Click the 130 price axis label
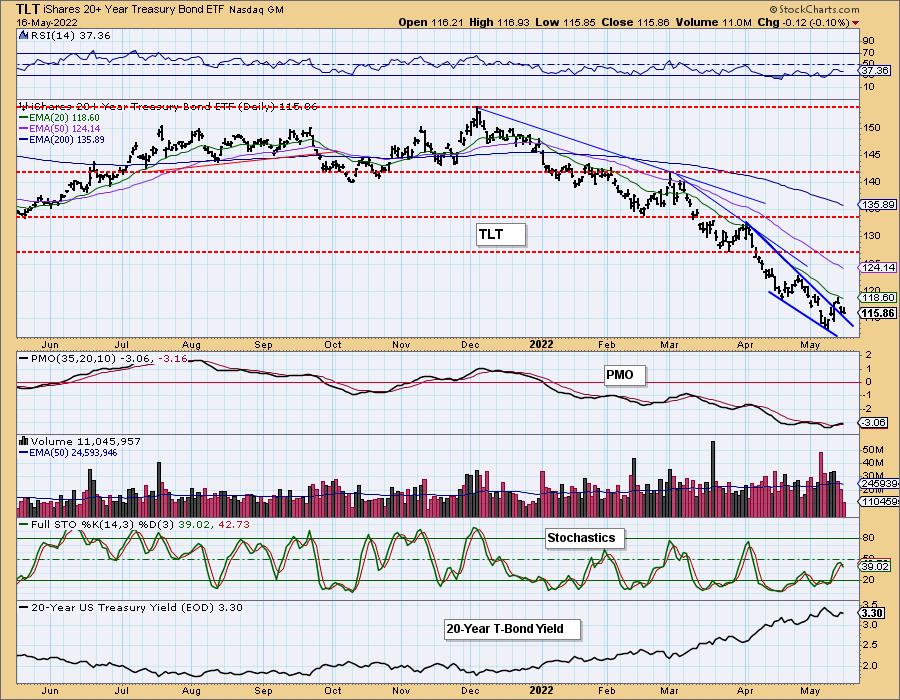 point(870,236)
